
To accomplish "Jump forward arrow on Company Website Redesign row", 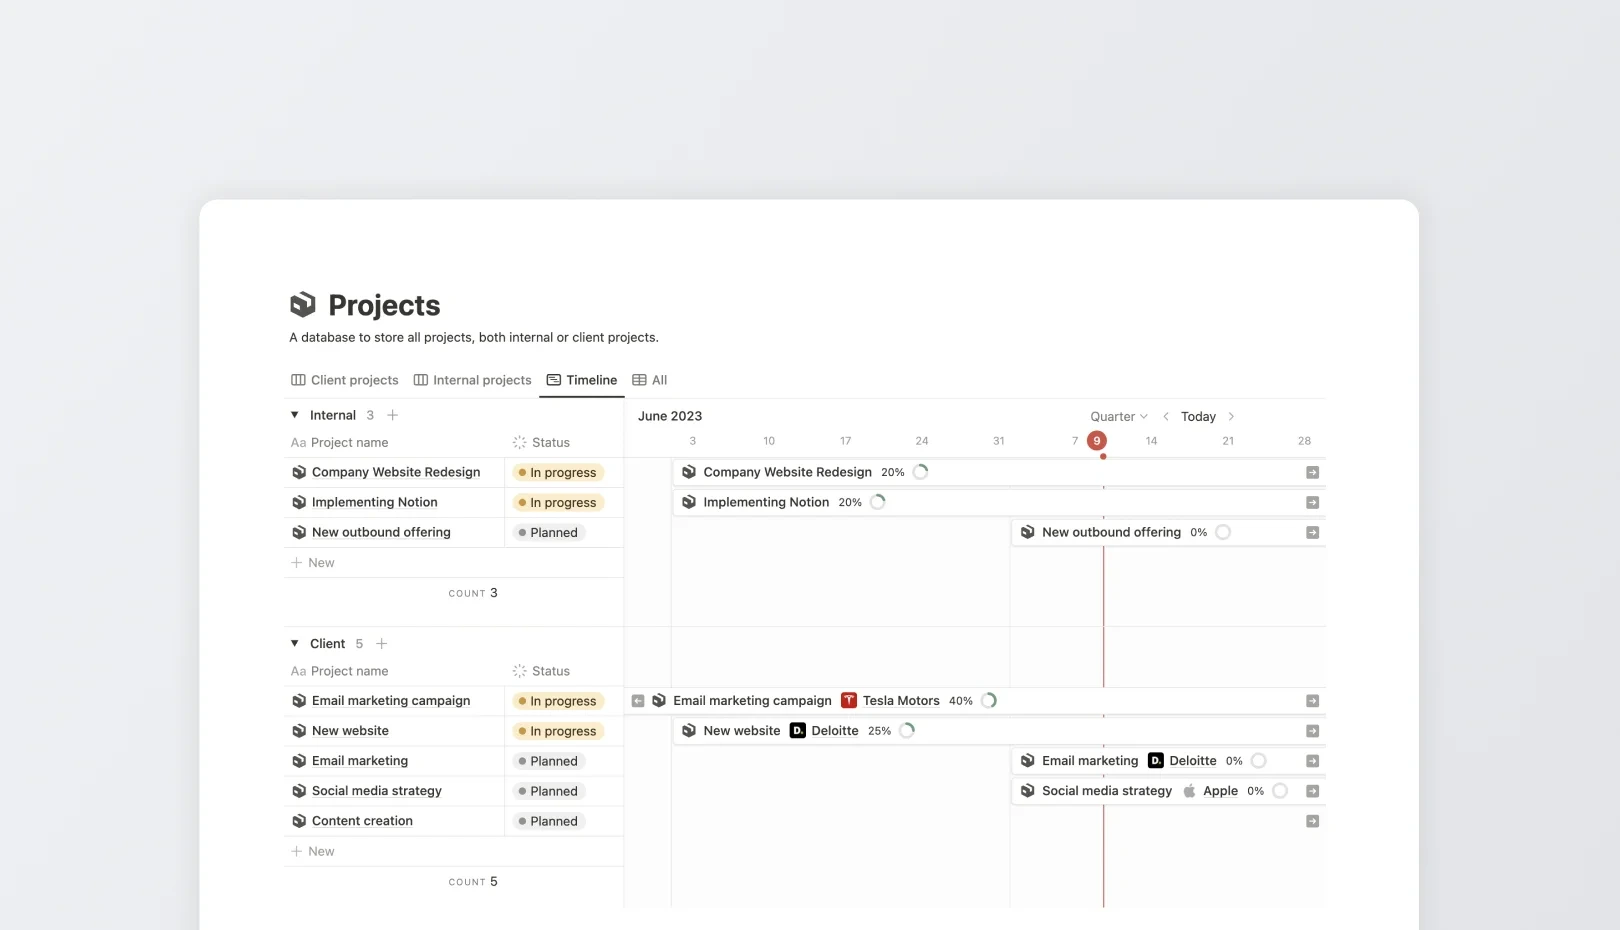I will [1312, 473].
